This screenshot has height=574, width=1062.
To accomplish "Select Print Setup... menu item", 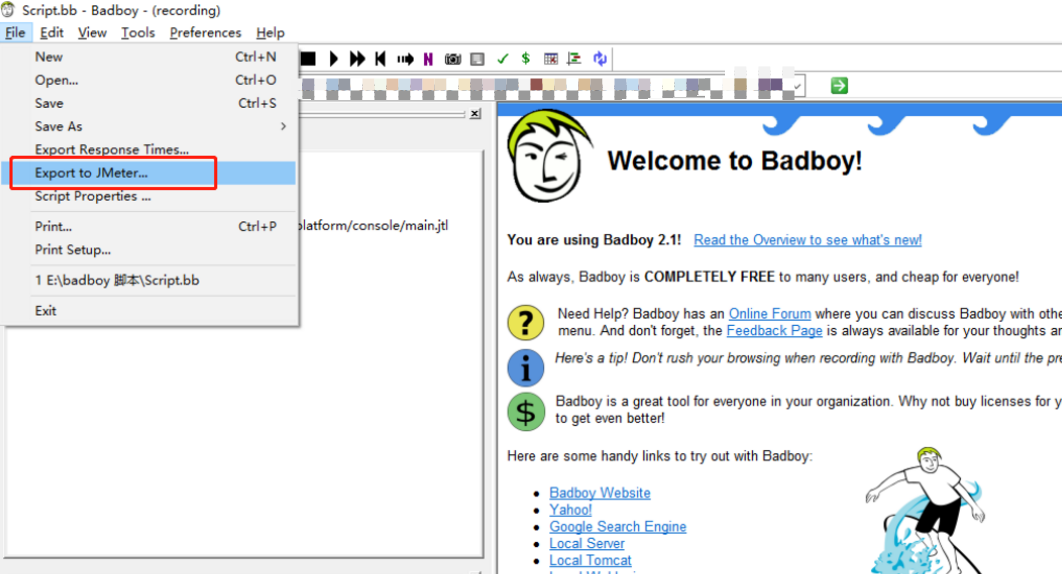I will (149, 249).
